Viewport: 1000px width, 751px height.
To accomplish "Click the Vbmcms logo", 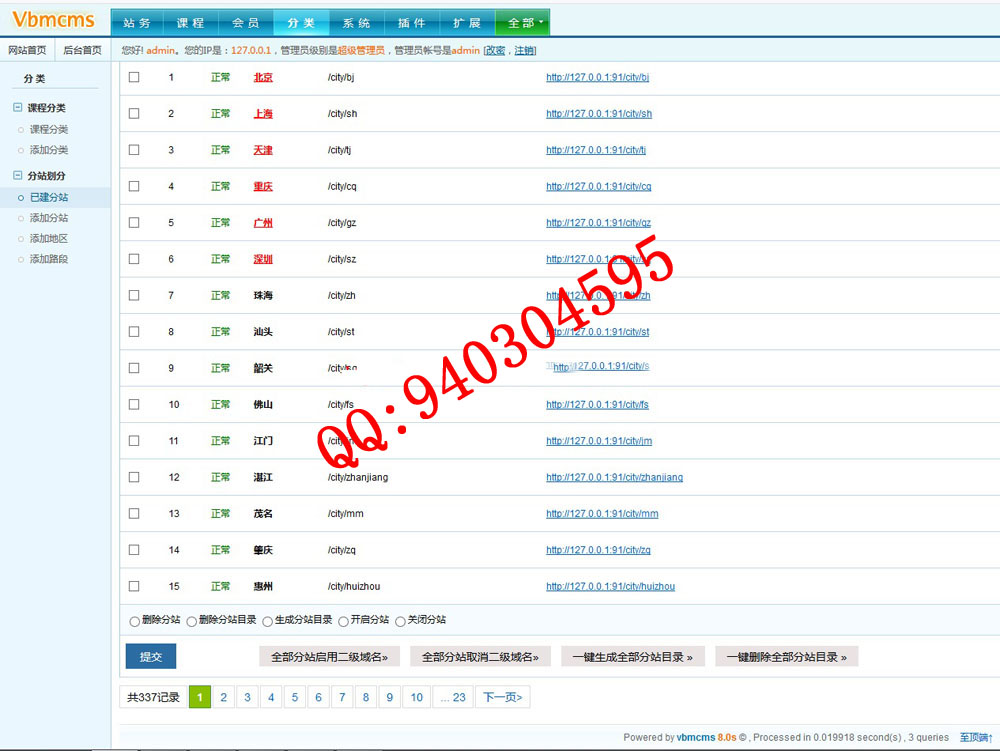I will click(53, 21).
